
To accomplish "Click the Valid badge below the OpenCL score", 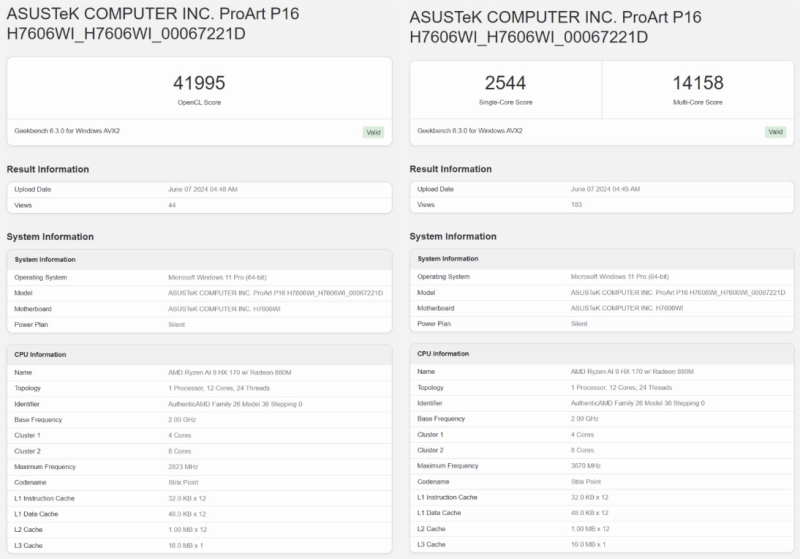I will coord(372,132).
